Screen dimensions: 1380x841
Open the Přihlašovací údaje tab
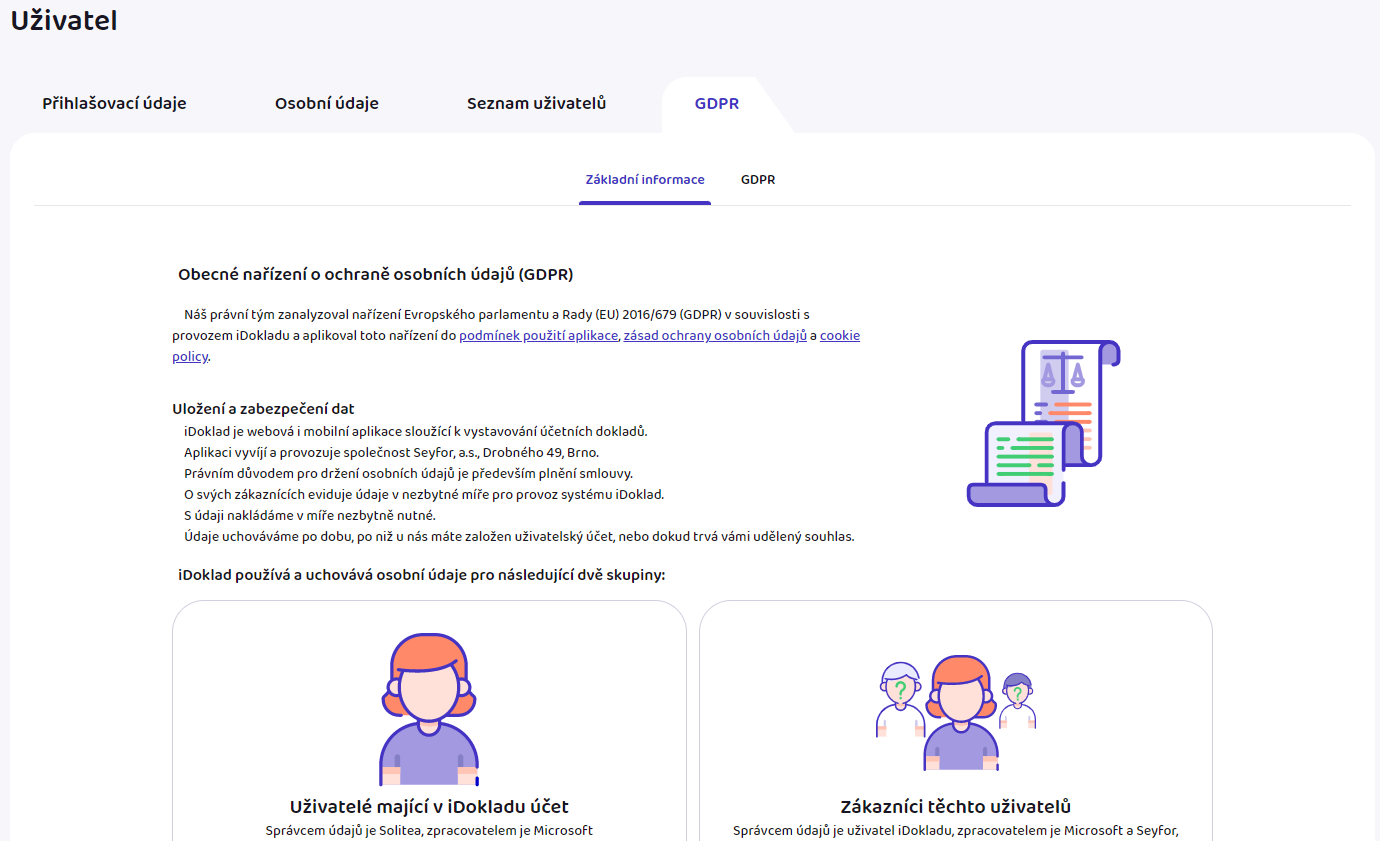[x=114, y=104]
